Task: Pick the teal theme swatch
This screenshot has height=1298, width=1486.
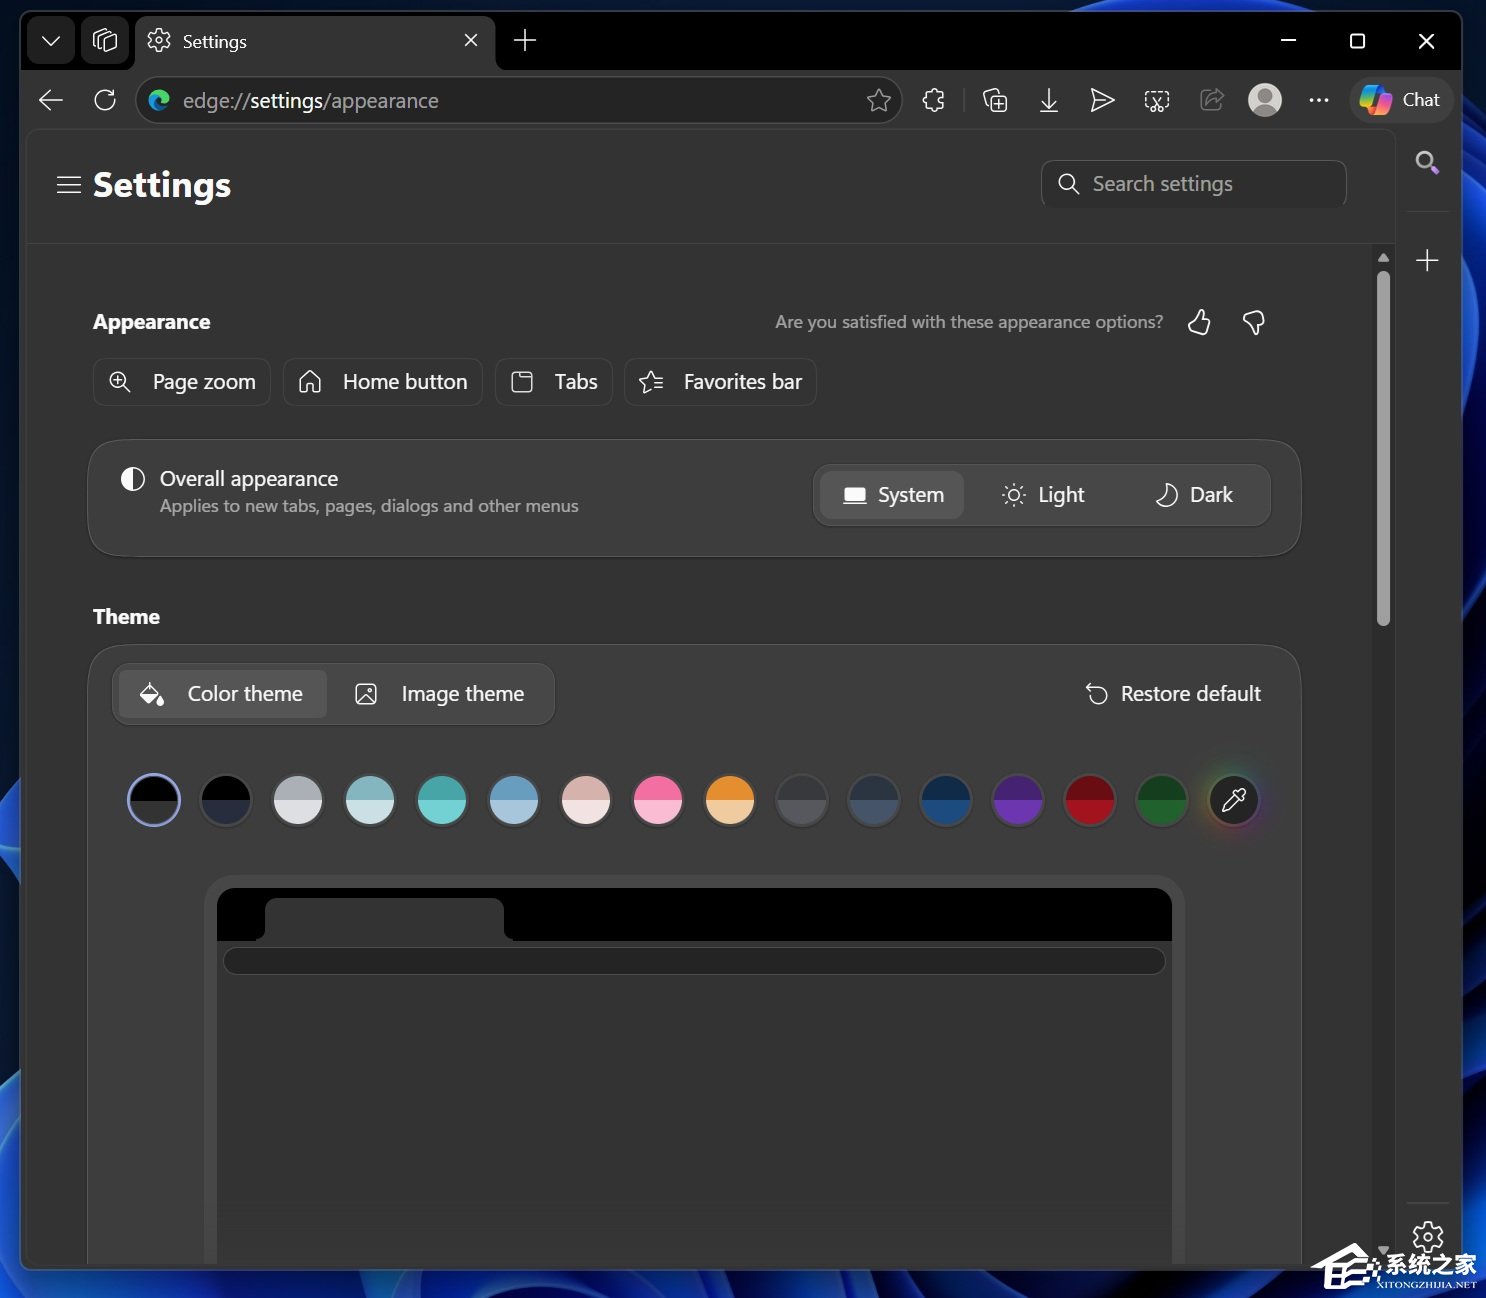Action: pyautogui.click(x=442, y=800)
